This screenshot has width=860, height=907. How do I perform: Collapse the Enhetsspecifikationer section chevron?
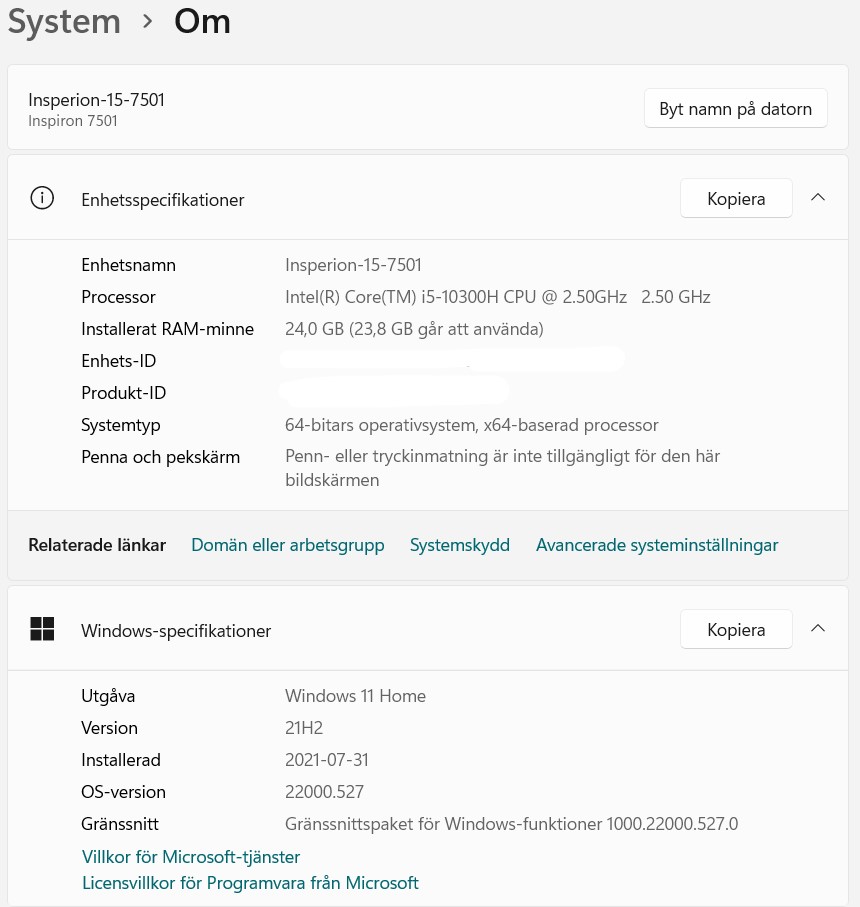pos(818,198)
